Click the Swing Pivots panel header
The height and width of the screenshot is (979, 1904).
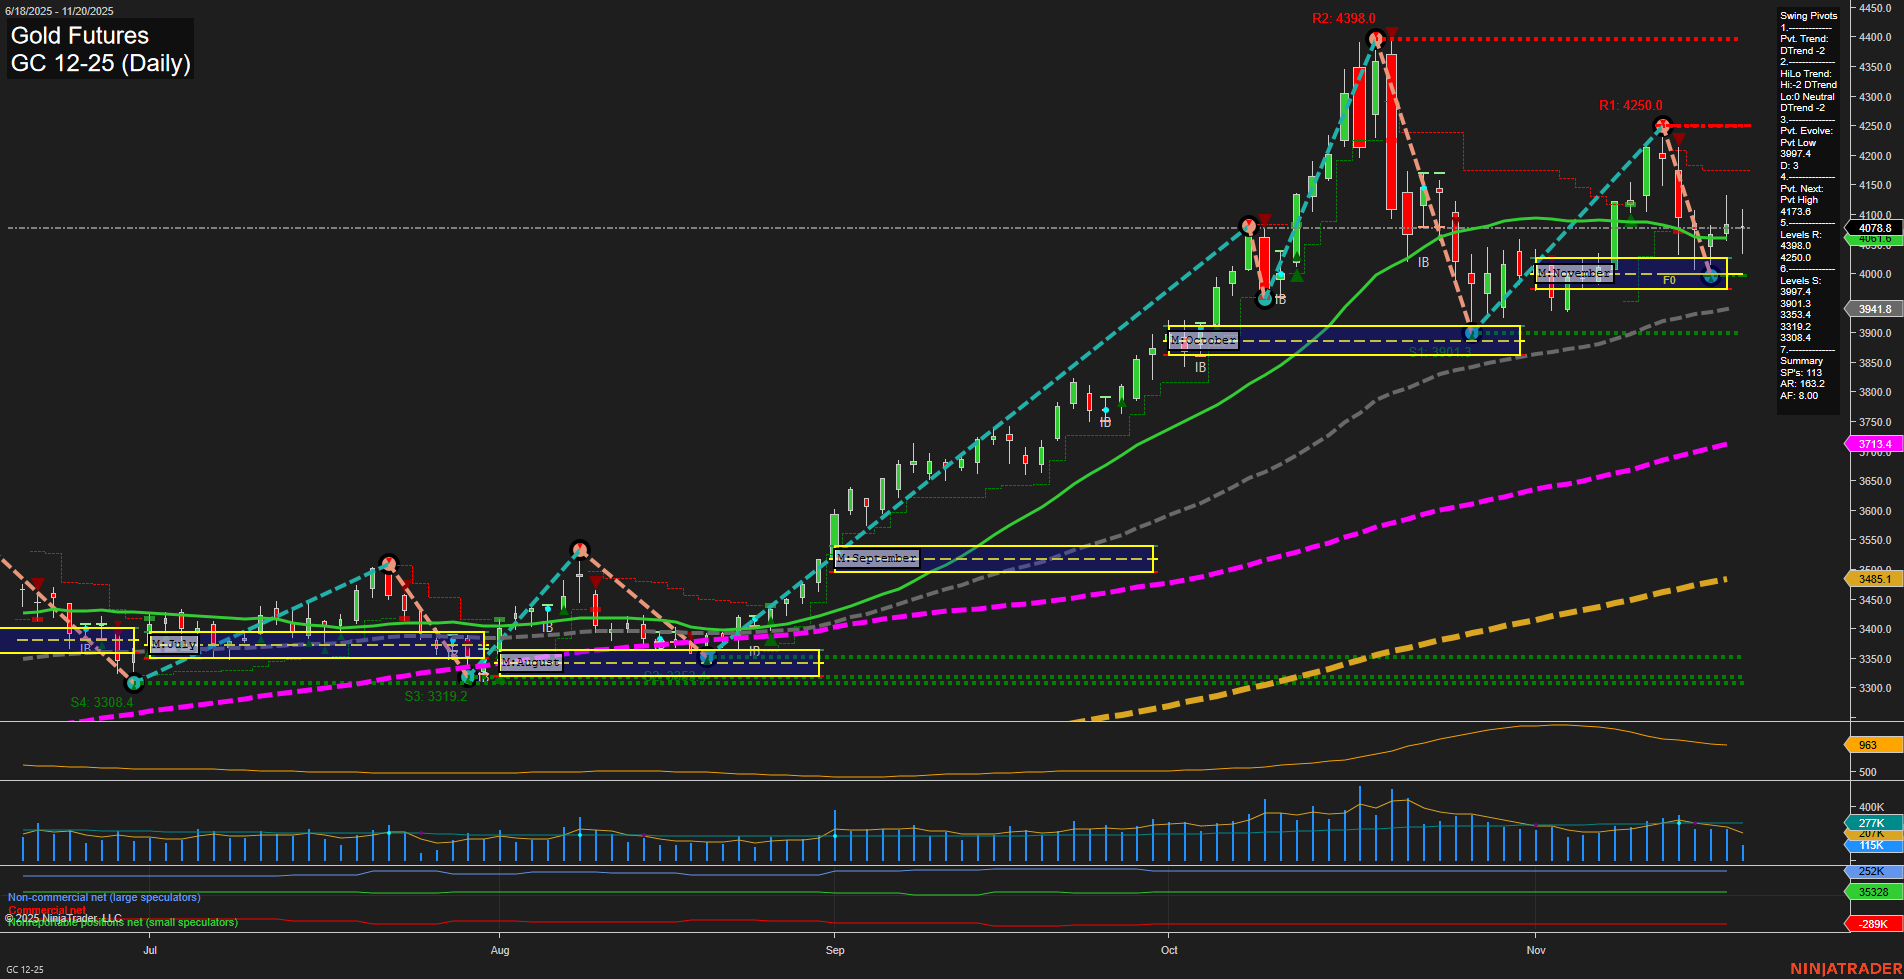coord(1807,15)
